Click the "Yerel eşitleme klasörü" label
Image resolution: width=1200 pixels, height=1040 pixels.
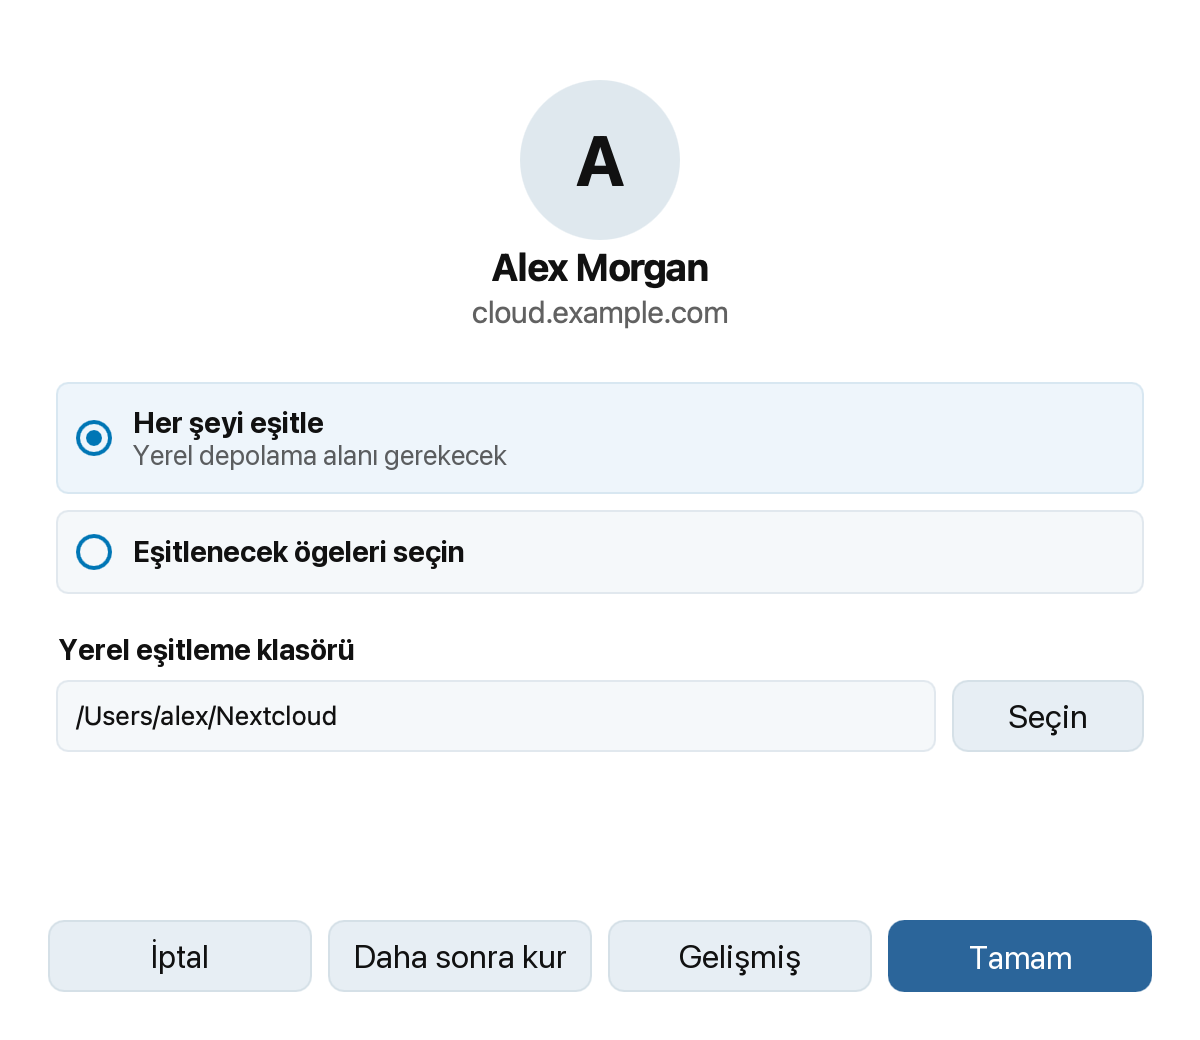[207, 650]
